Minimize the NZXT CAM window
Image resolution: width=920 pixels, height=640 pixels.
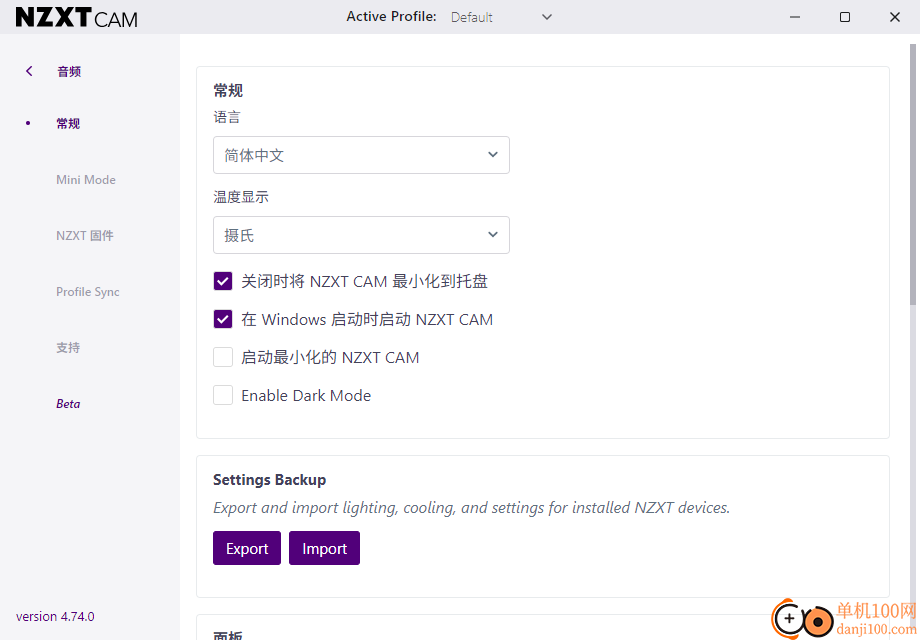click(795, 17)
